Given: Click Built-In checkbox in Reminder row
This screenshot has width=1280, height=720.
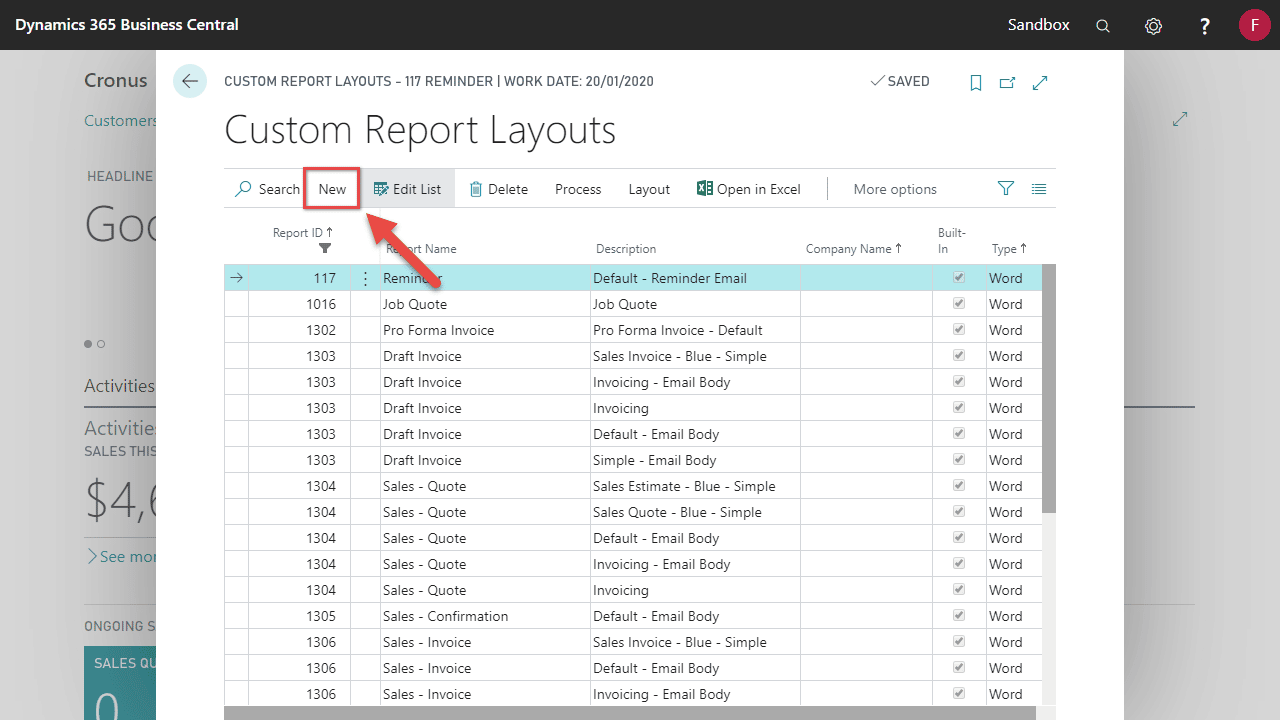Looking at the screenshot, I should 959,278.
